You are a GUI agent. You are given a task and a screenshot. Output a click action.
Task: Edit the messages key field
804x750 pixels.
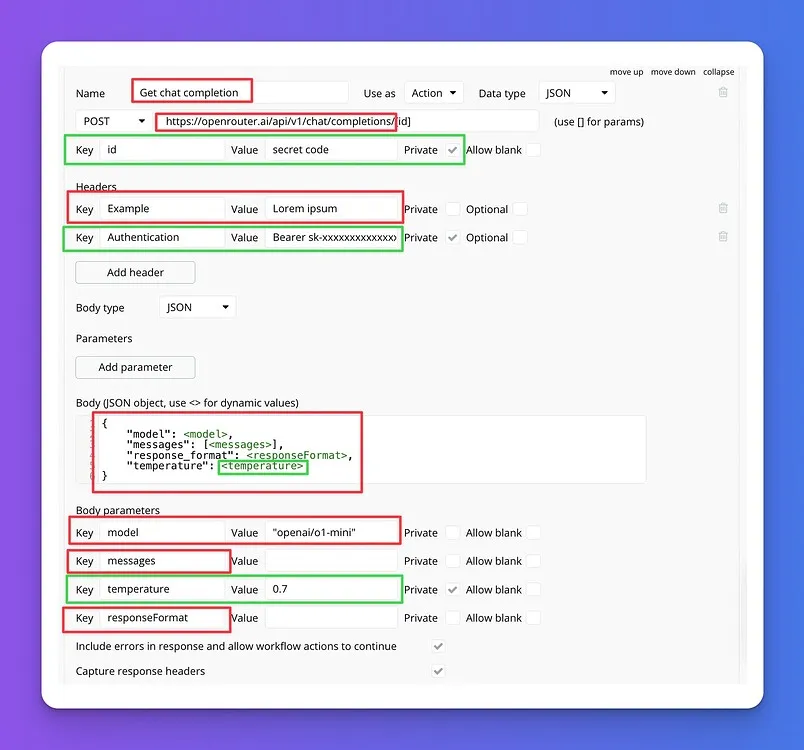tap(162, 561)
